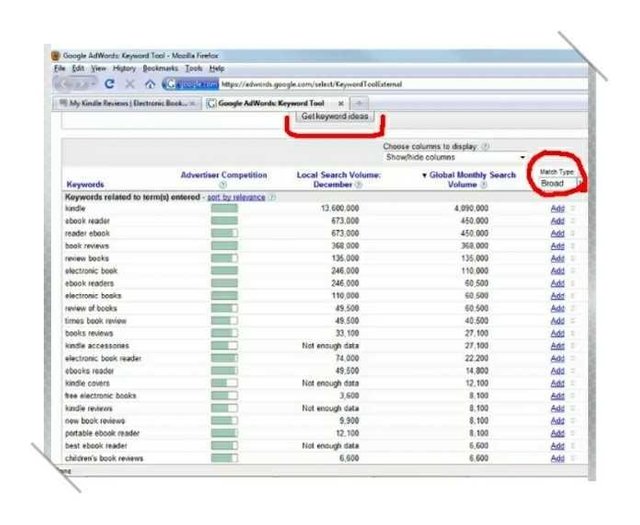
Task: Select the 'kindle reviews' keyword text
Action: pyautogui.click(x=89, y=408)
